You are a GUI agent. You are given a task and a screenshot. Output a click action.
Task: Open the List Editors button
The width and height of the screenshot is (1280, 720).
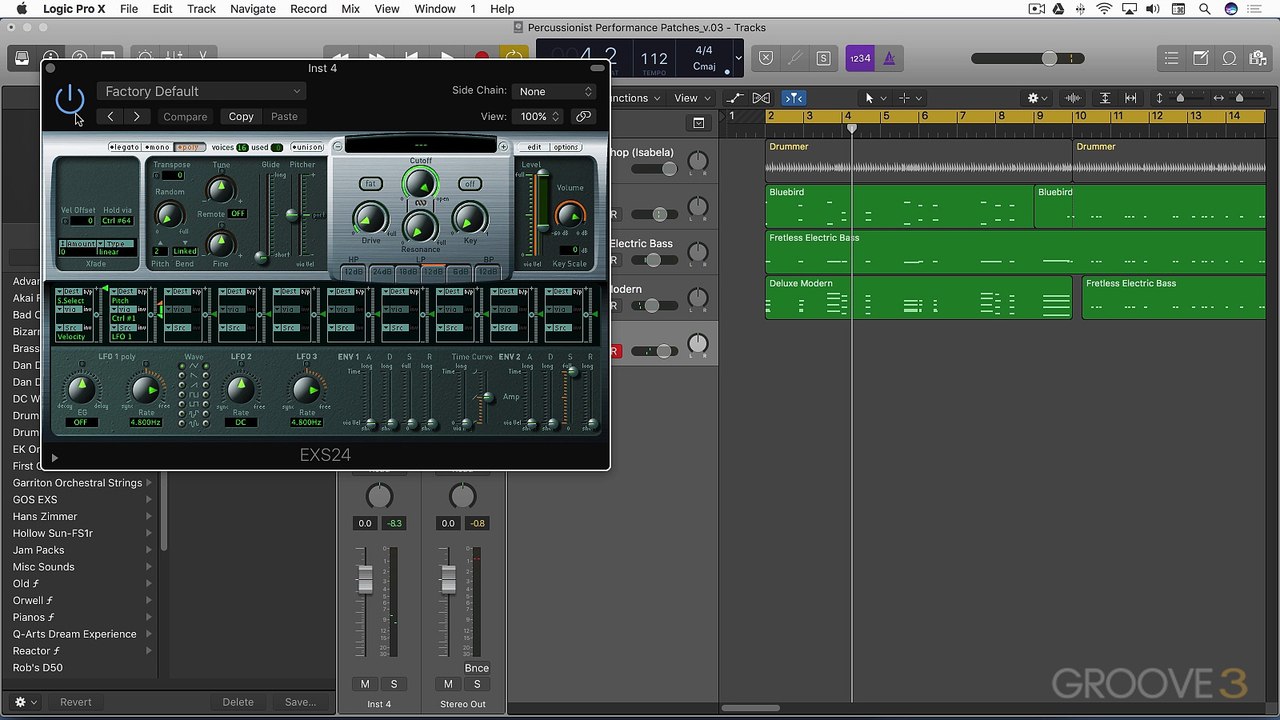pyautogui.click(x=1173, y=58)
